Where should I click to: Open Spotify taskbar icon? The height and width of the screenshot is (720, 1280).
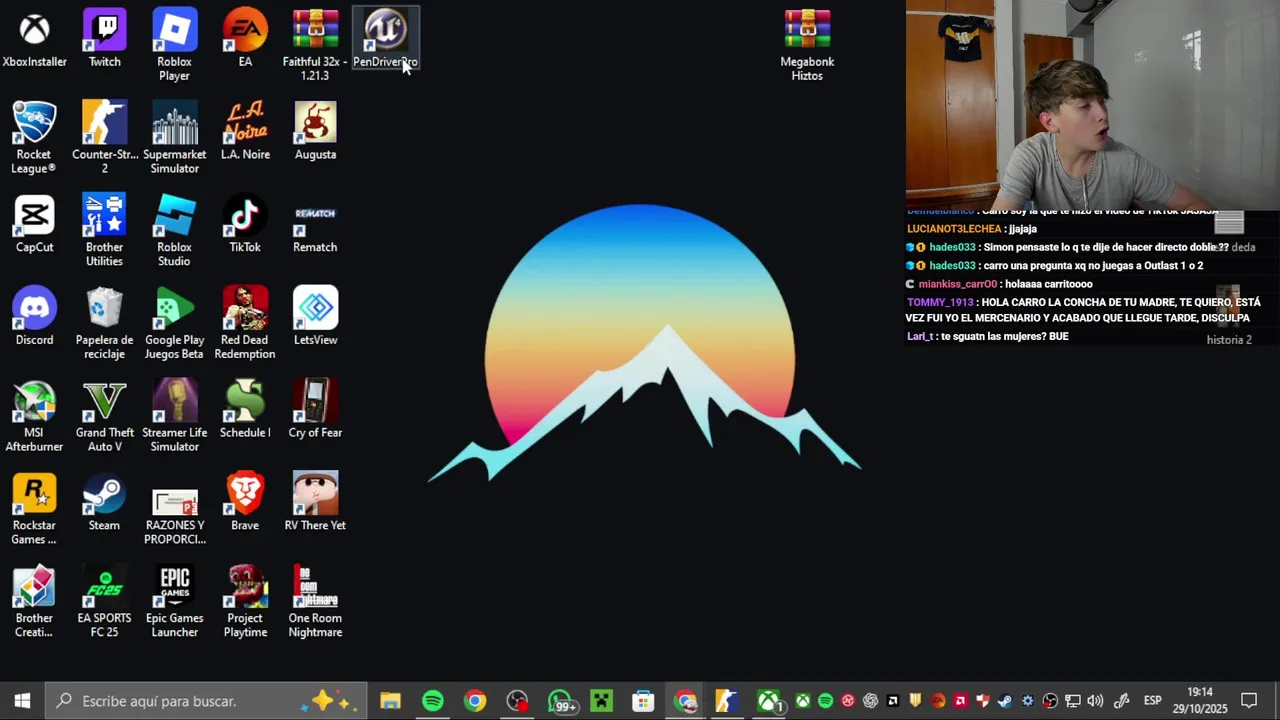(x=432, y=701)
